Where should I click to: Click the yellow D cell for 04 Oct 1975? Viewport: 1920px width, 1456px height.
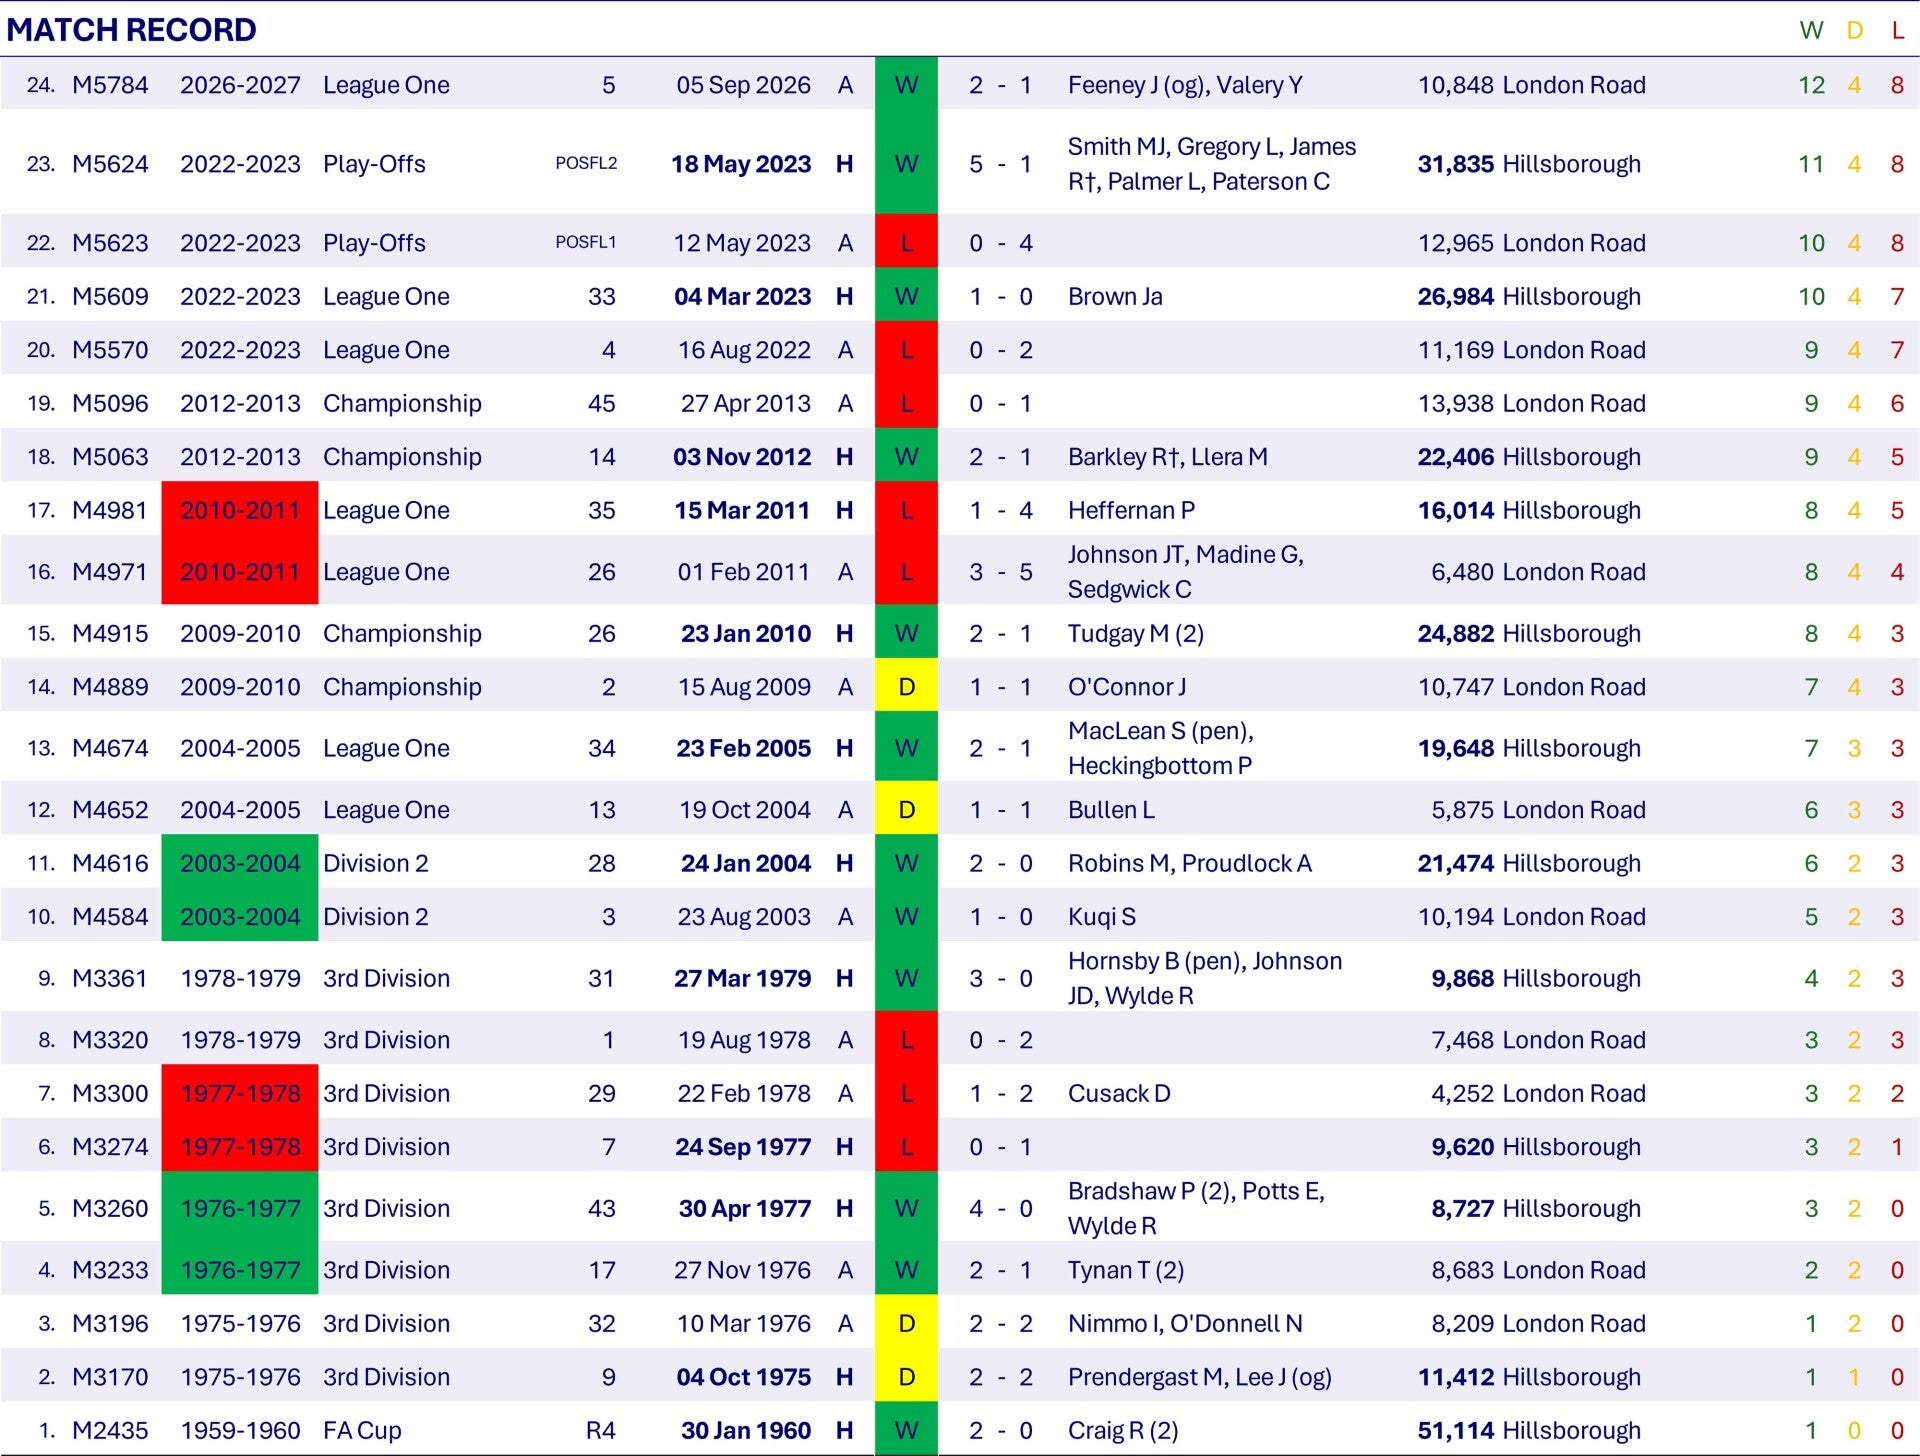906,1377
